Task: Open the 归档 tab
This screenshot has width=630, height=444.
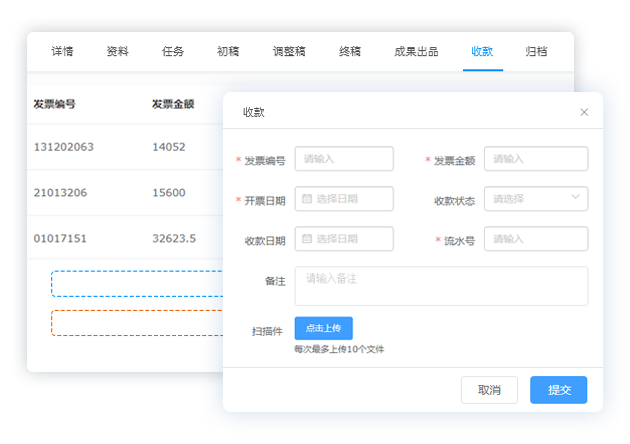Action: pos(536,52)
